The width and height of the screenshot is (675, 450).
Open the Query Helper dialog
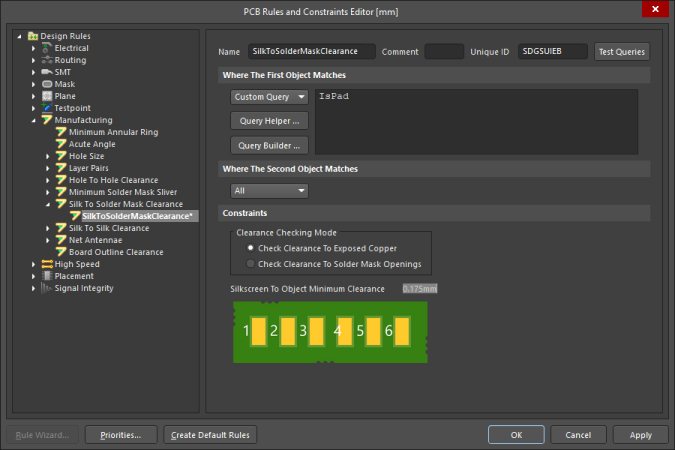(269, 121)
